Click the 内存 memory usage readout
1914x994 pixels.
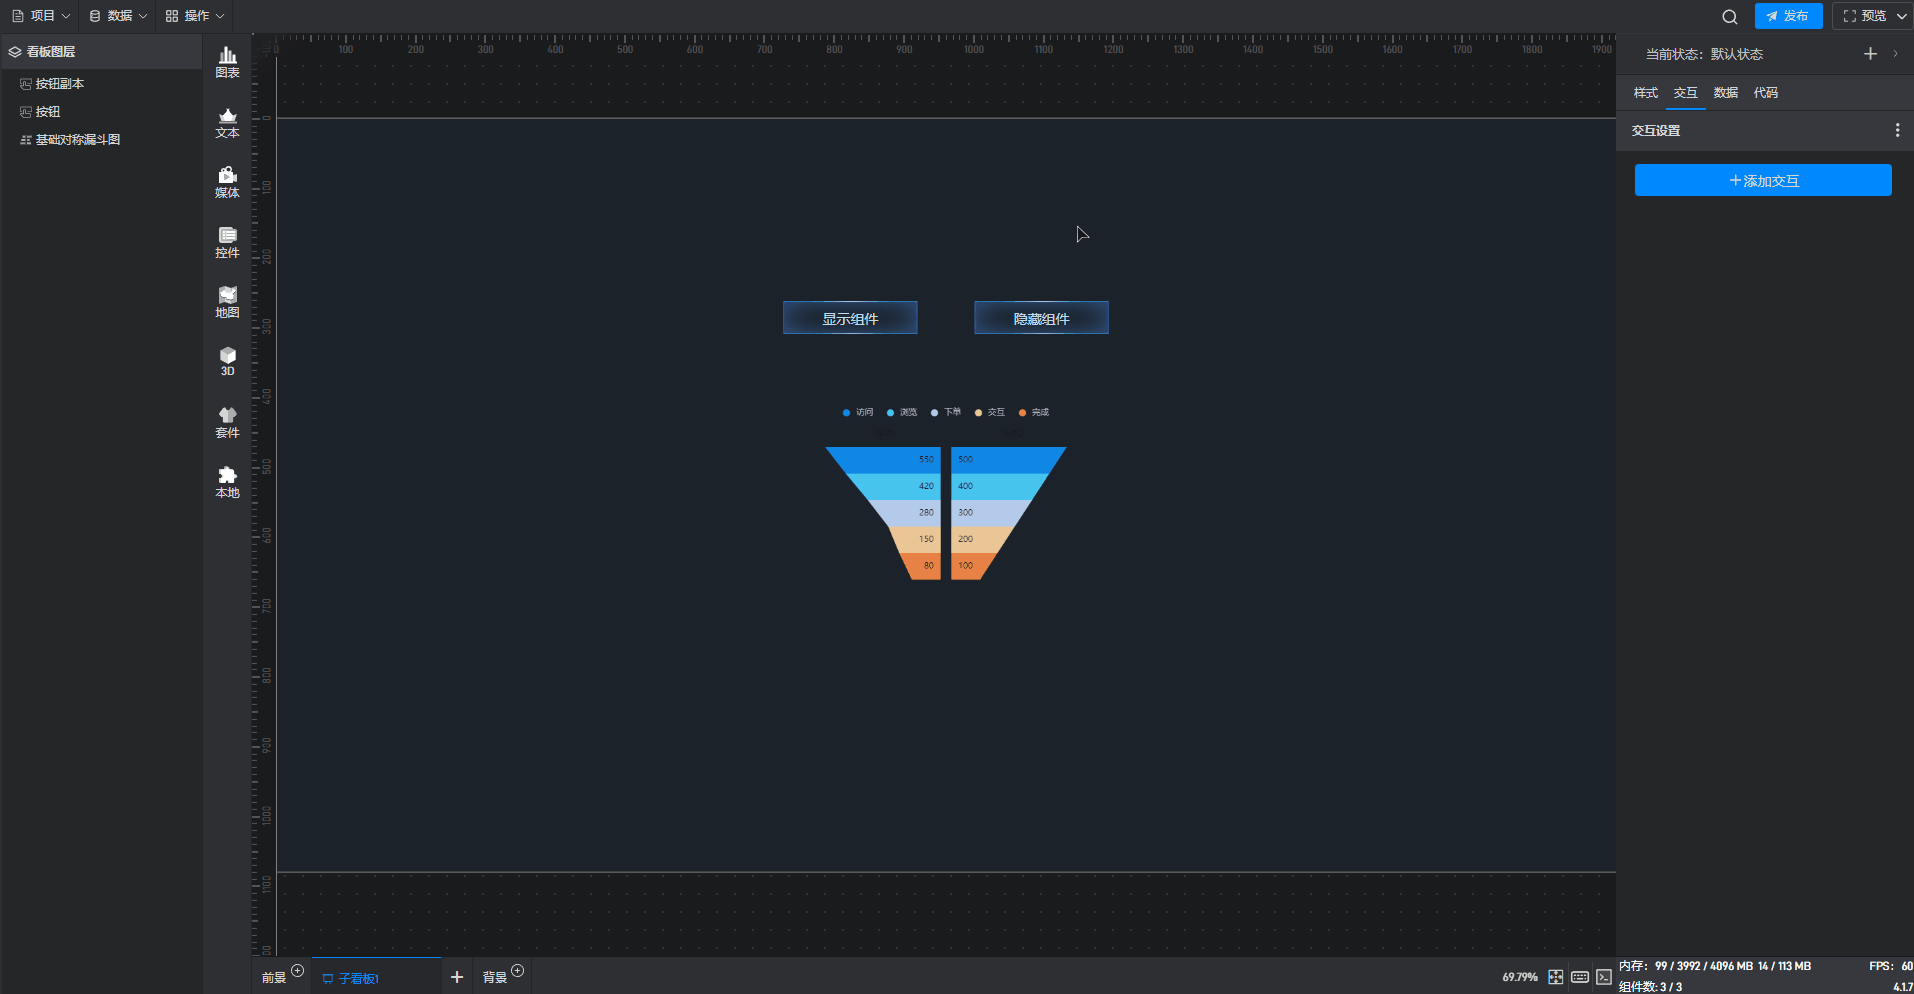[x=1715, y=966]
